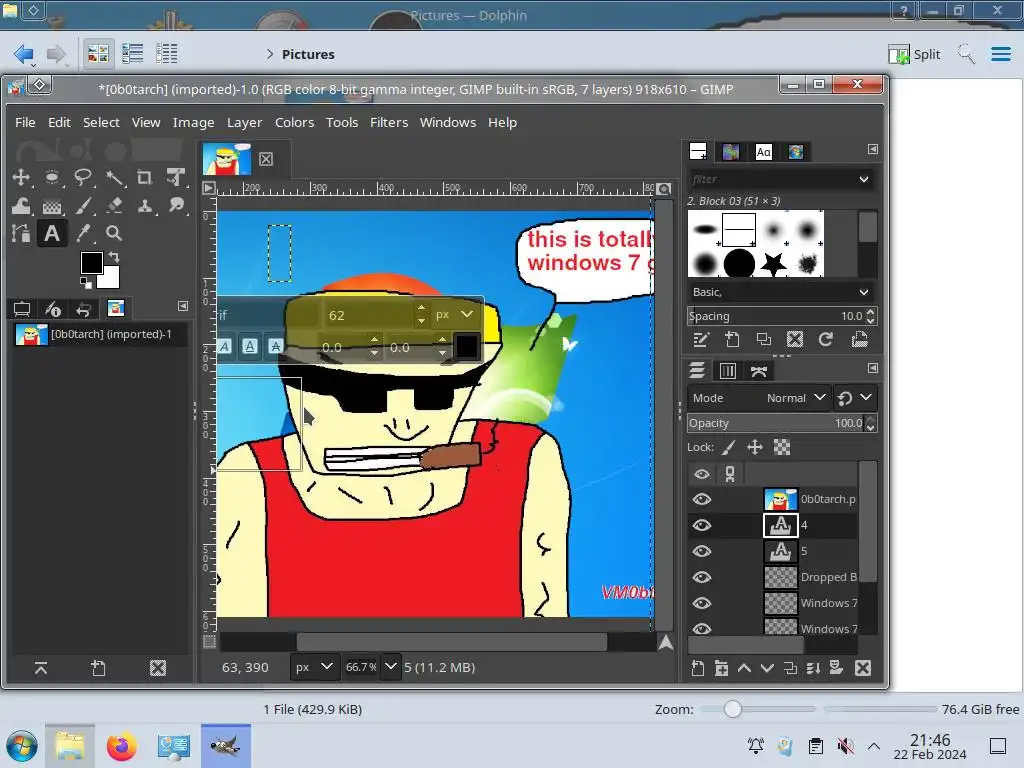Select the Warp Transform tool

click(x=21, y=206)
